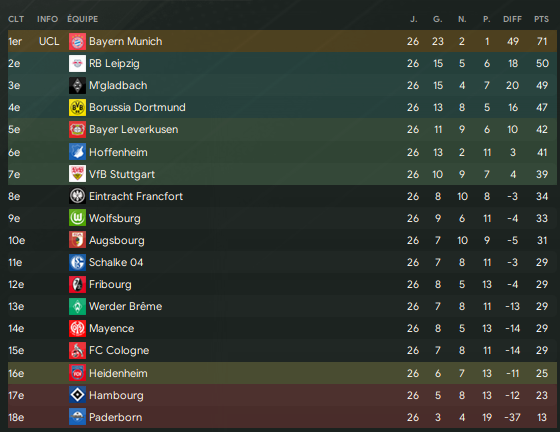
Task: Click the RB Leipzig club logo
Action: (x=77, y=64)
